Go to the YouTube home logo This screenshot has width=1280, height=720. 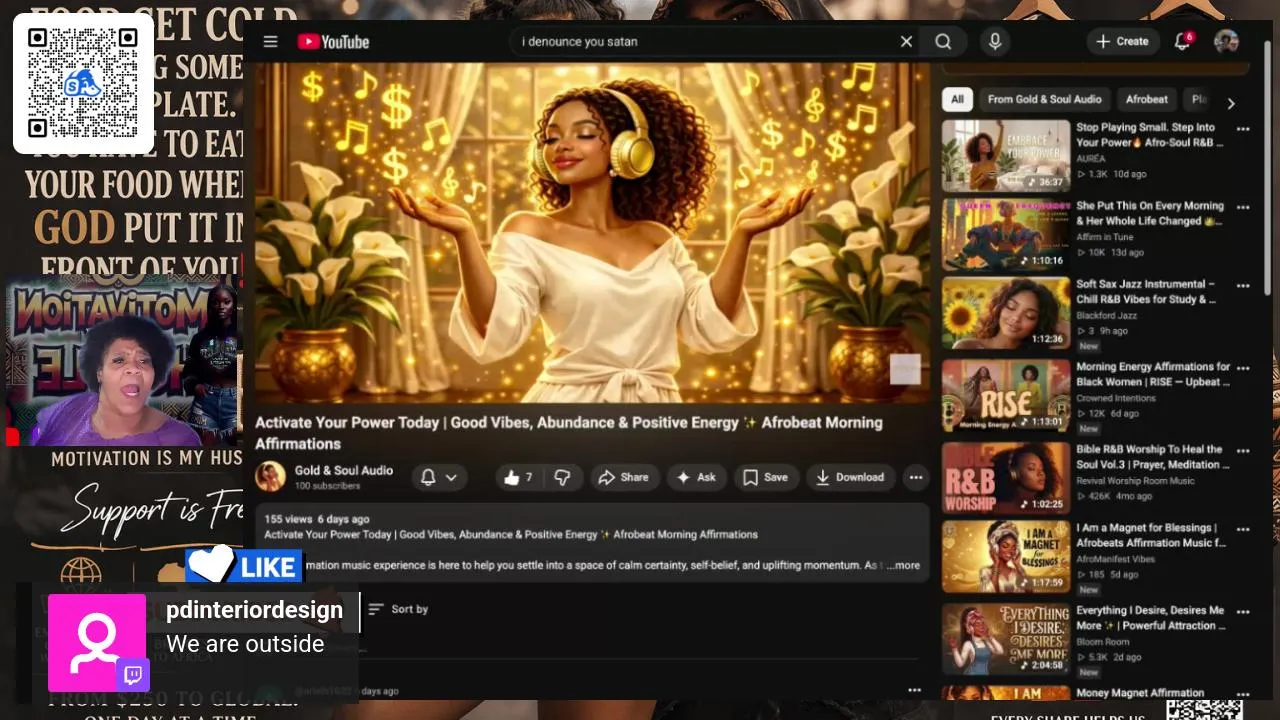pyautogui.click(x=333, y=42)
